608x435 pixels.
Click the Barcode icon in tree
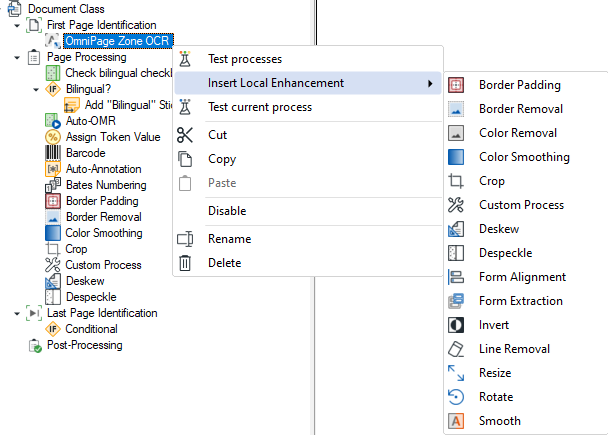coord(53,153)
